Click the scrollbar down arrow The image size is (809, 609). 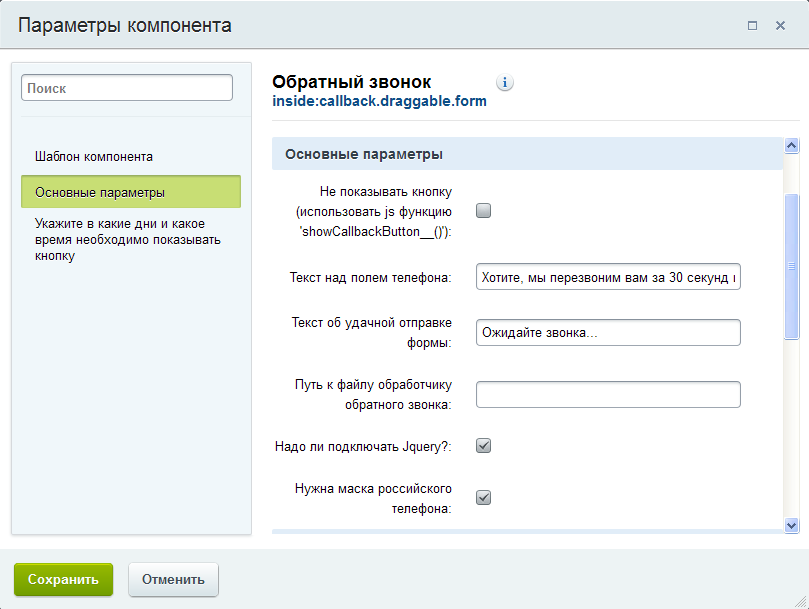pos(791,525)
